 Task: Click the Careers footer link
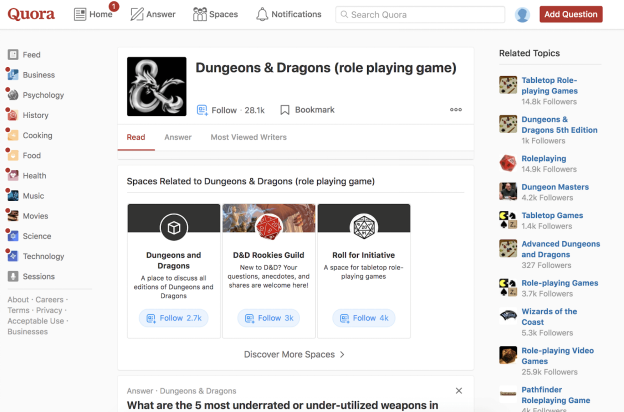tap(49, 299)
